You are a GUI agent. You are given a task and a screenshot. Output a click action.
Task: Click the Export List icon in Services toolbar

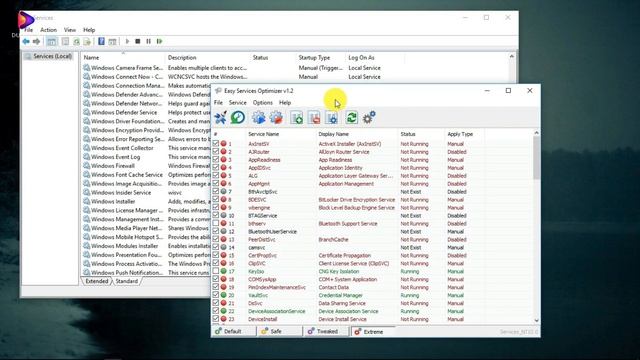[87, 41]
